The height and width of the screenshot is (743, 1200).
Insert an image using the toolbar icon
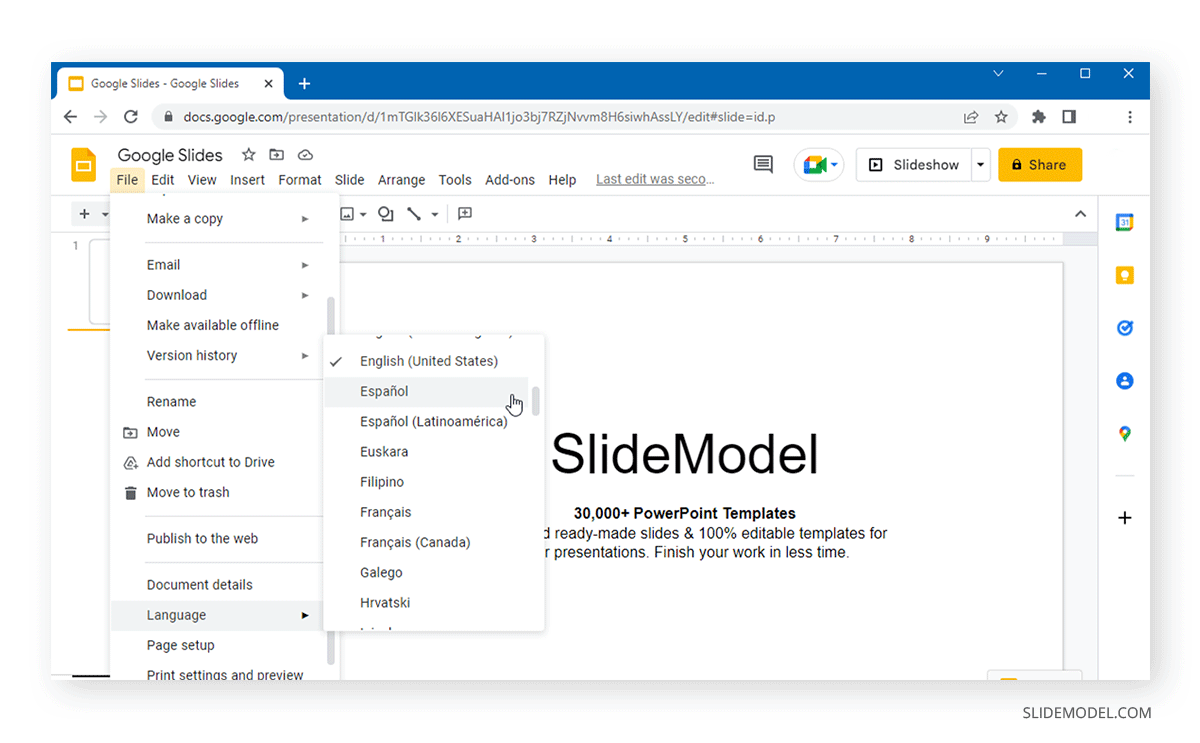click(347, 214)
